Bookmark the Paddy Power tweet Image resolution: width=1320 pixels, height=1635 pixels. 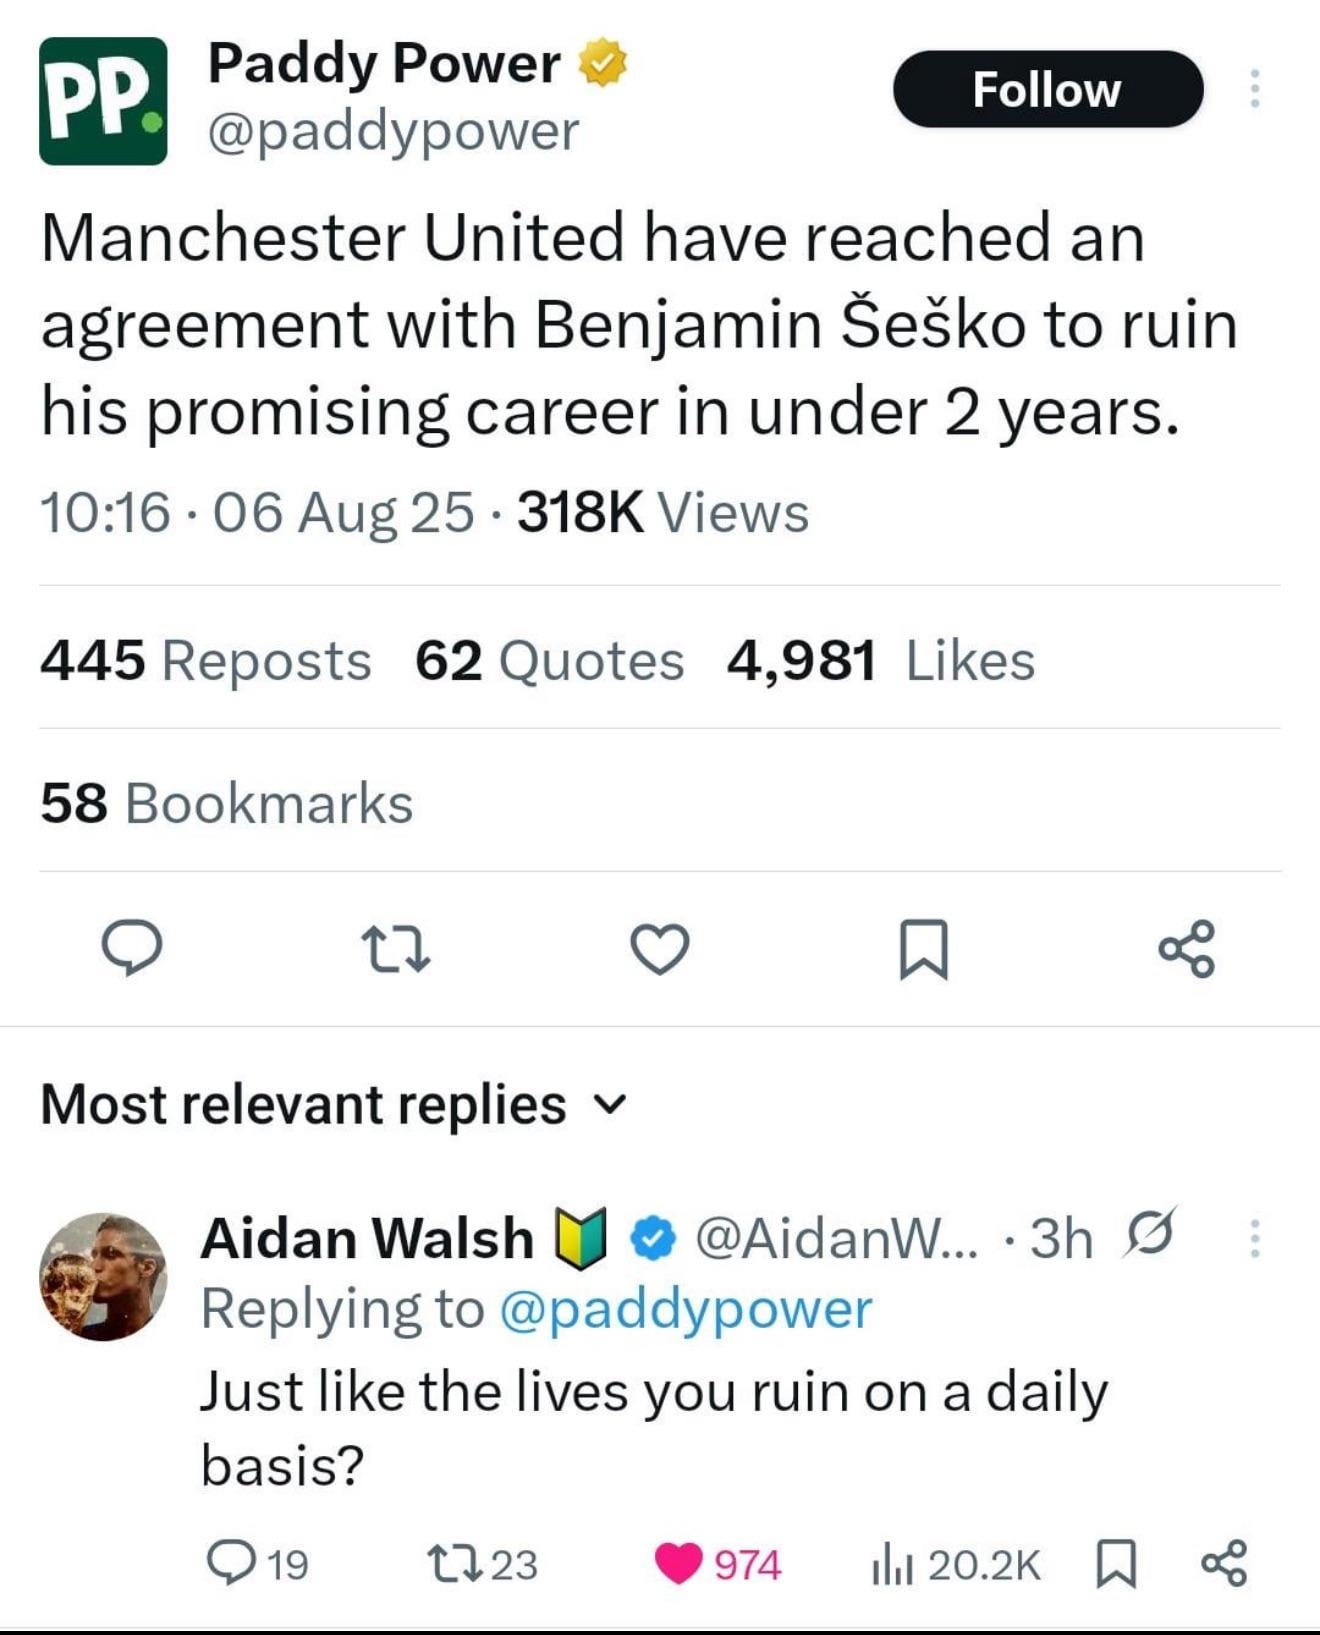923,949
